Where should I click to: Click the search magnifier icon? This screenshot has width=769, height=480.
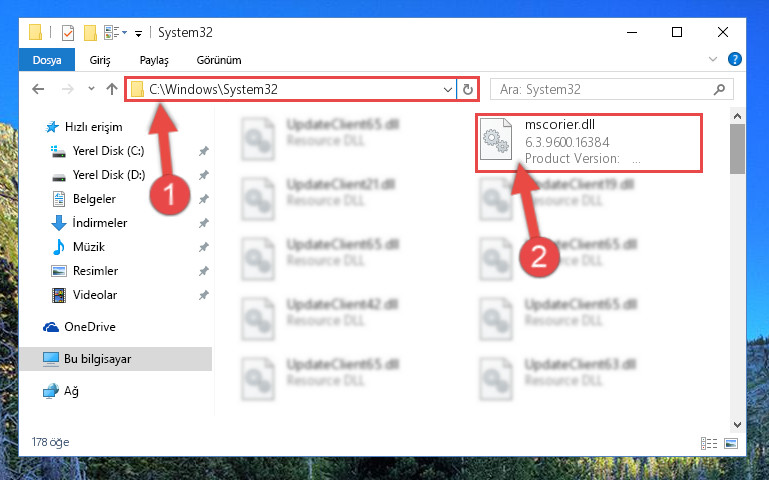719,89
